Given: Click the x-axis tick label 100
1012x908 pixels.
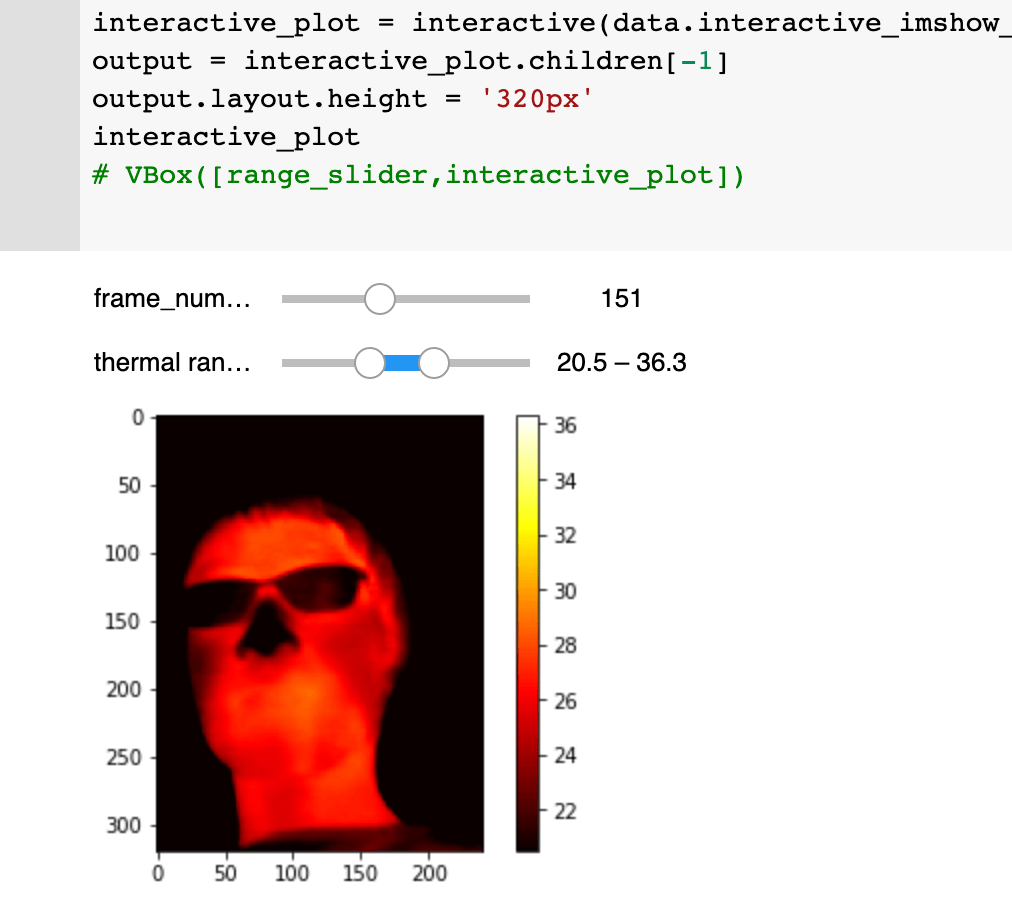Looking at the screenshot, I should pos(293,872).
